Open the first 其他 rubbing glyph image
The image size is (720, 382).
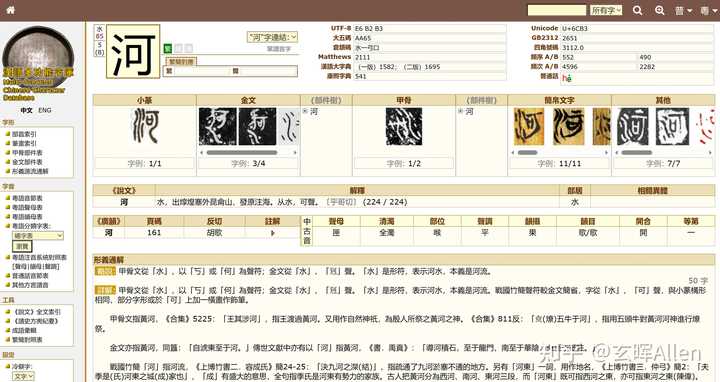[633, 126]
